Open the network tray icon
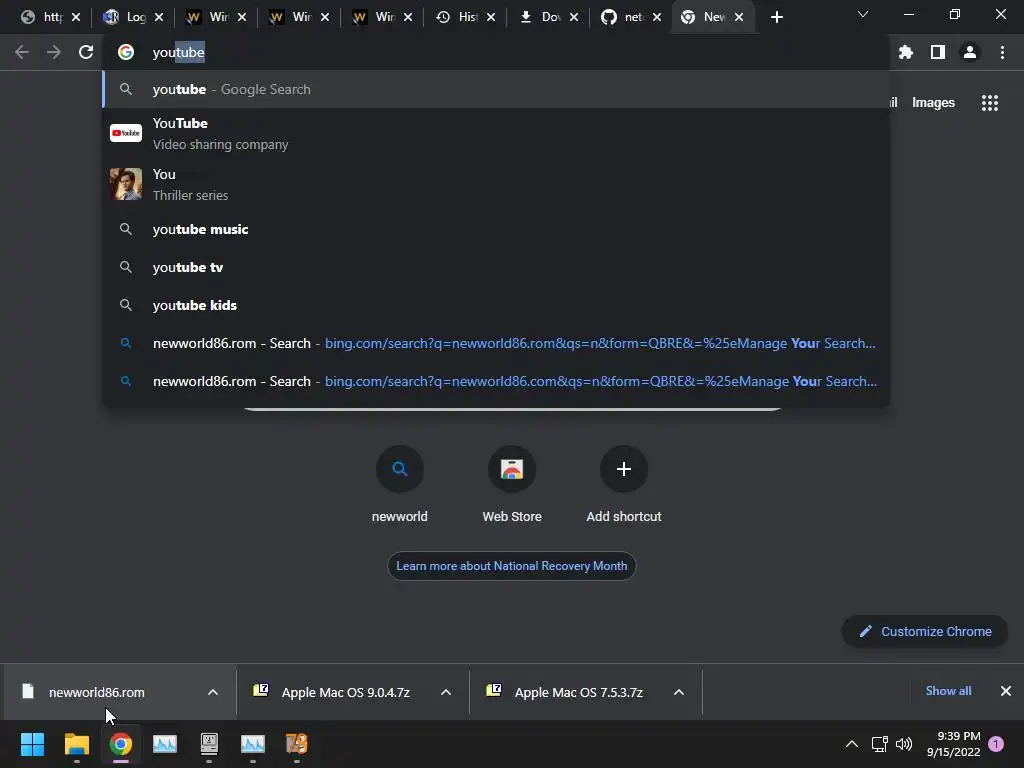 (x=879, y=744)
